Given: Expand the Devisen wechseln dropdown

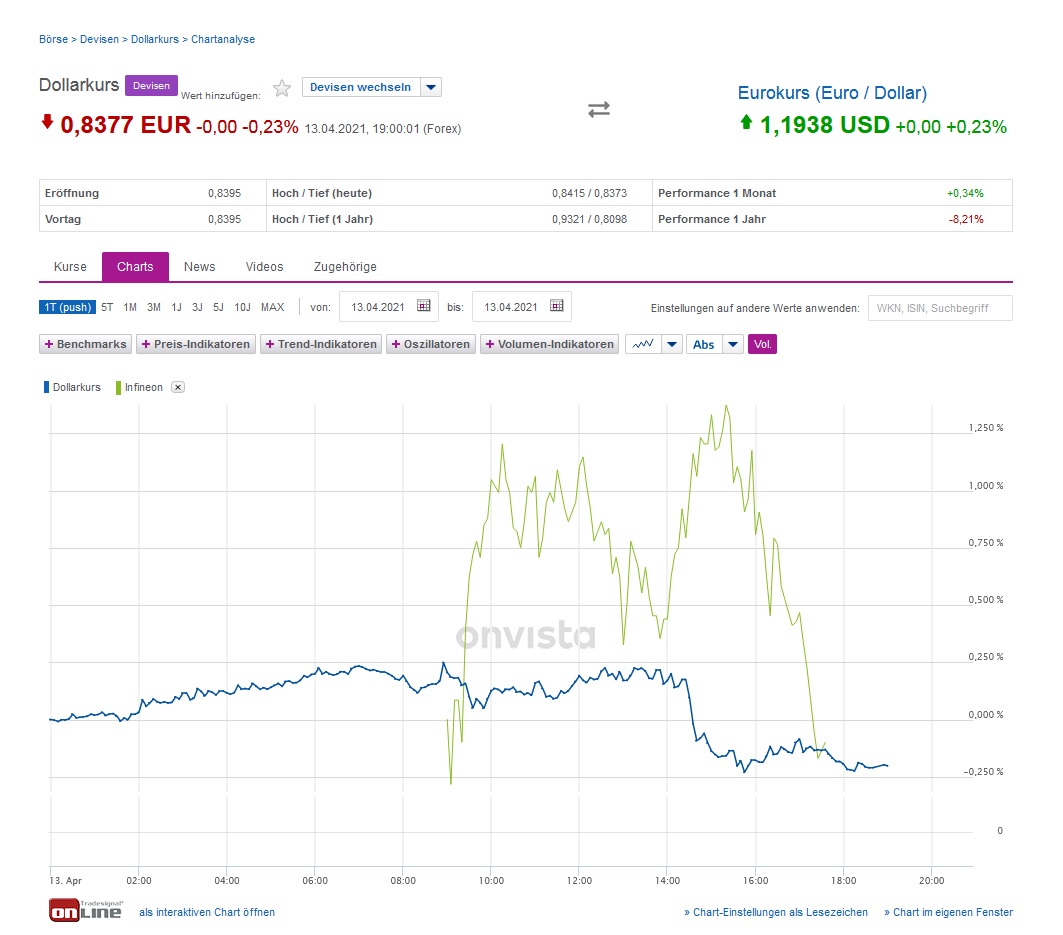Looking at the screenshot, I should (431, 87).
